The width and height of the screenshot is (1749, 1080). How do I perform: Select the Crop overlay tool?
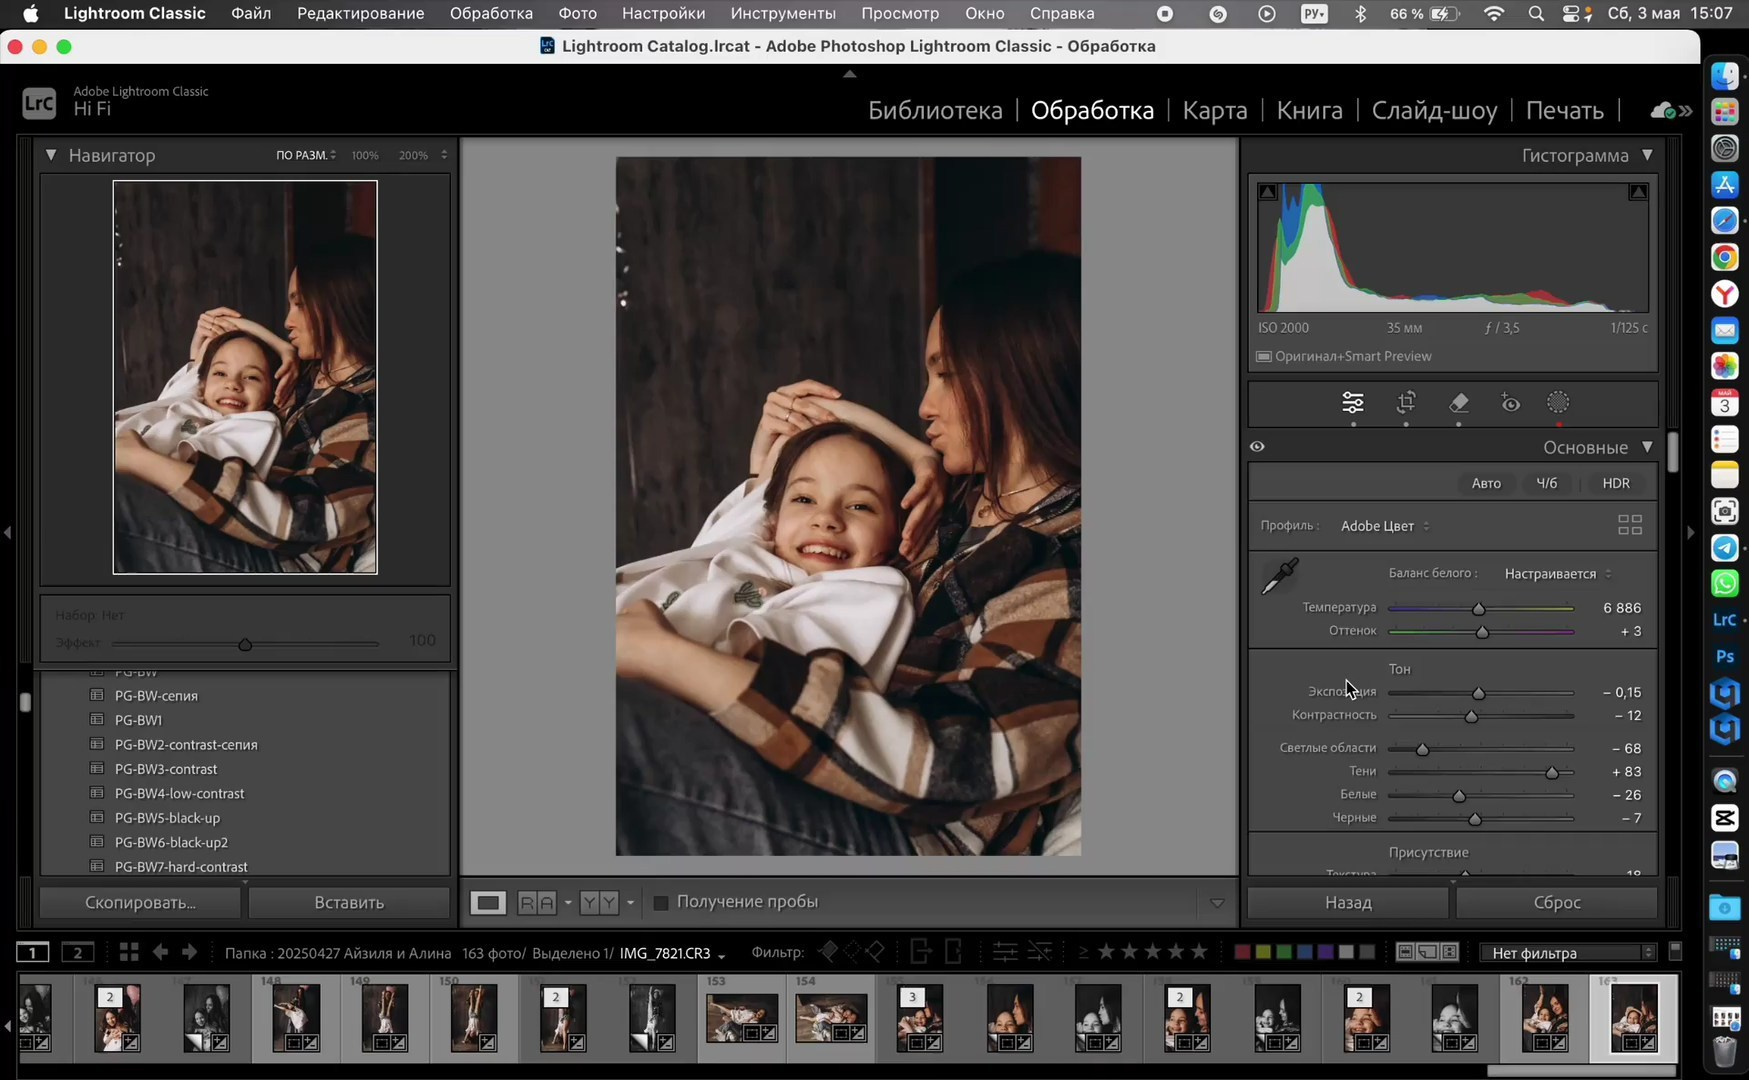tap(1406, 403)
